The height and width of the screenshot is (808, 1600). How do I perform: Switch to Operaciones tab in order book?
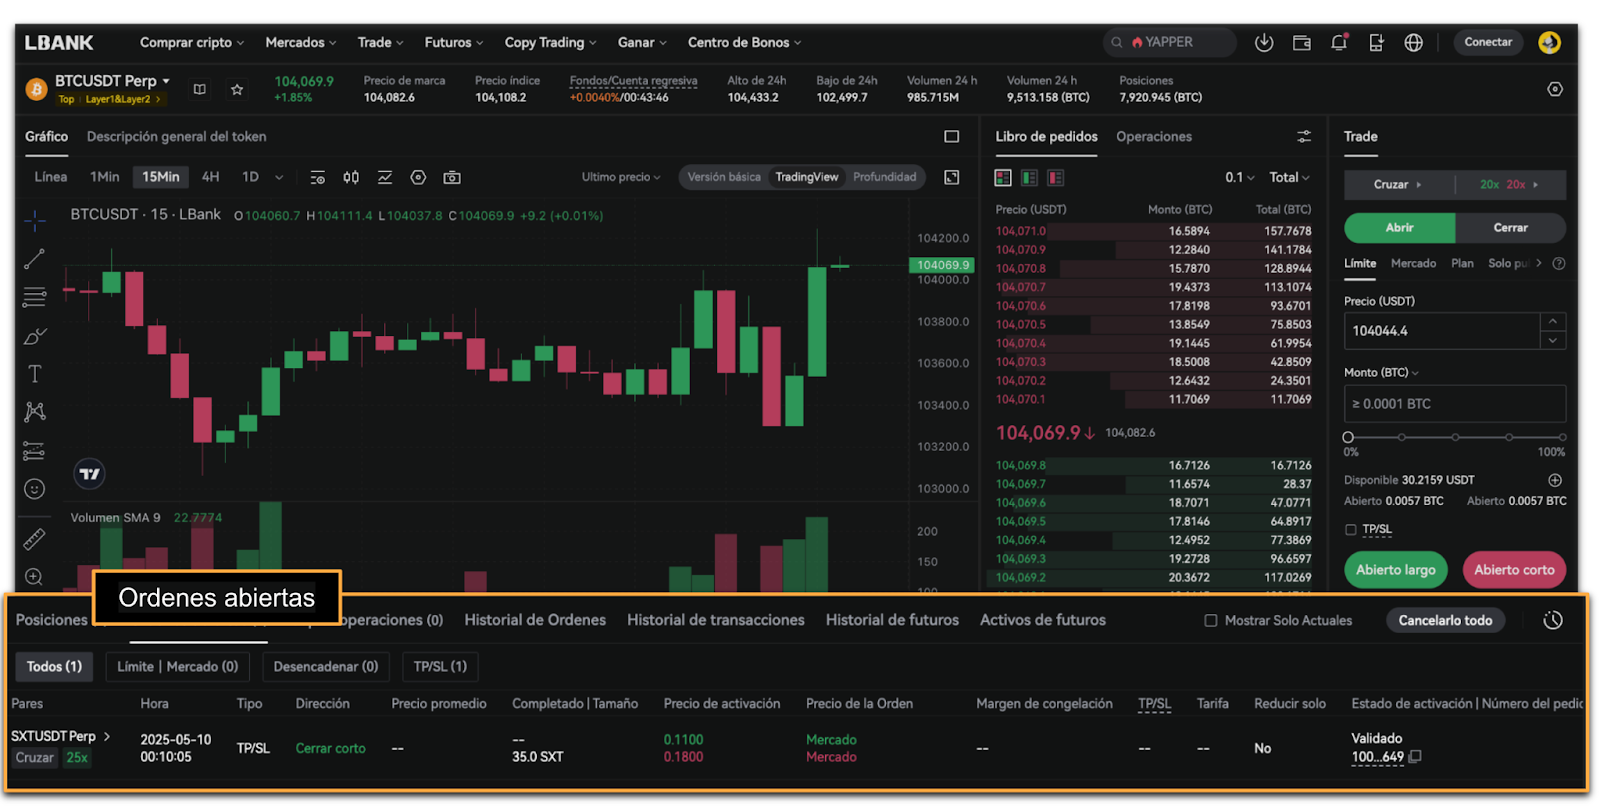1154,136
